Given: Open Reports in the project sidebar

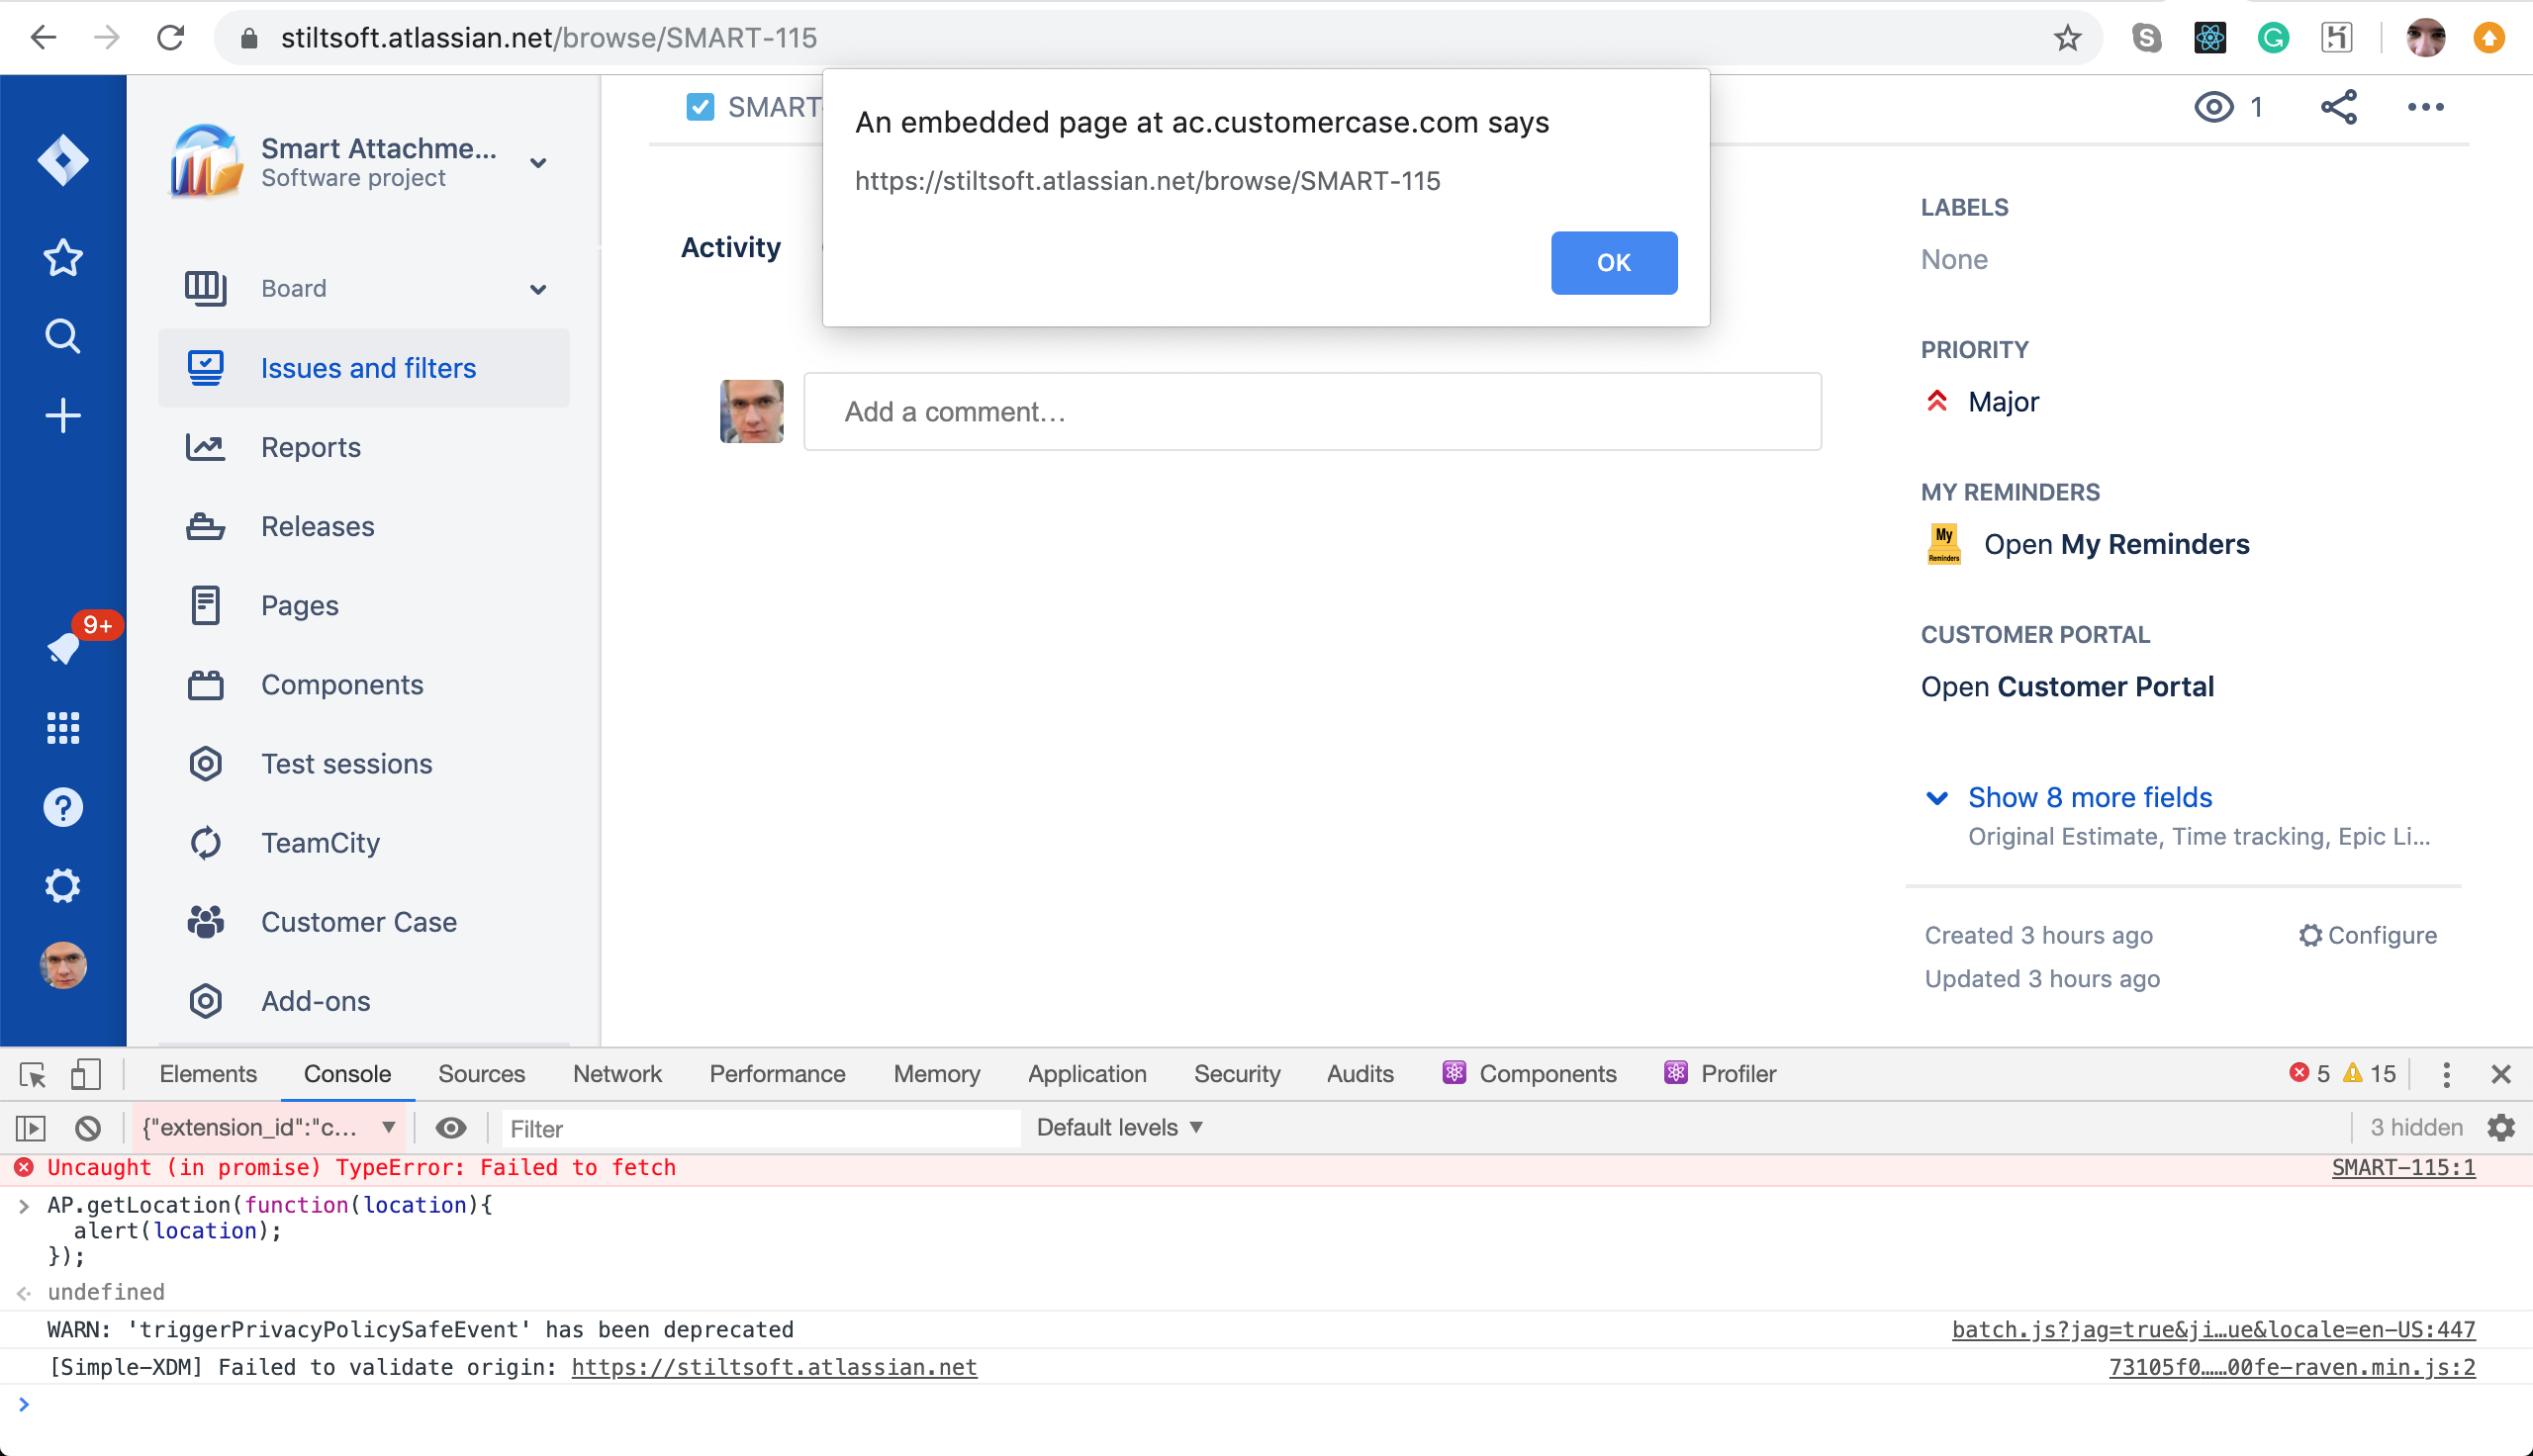Looking at the screenshot, I should tap(310, 447).
